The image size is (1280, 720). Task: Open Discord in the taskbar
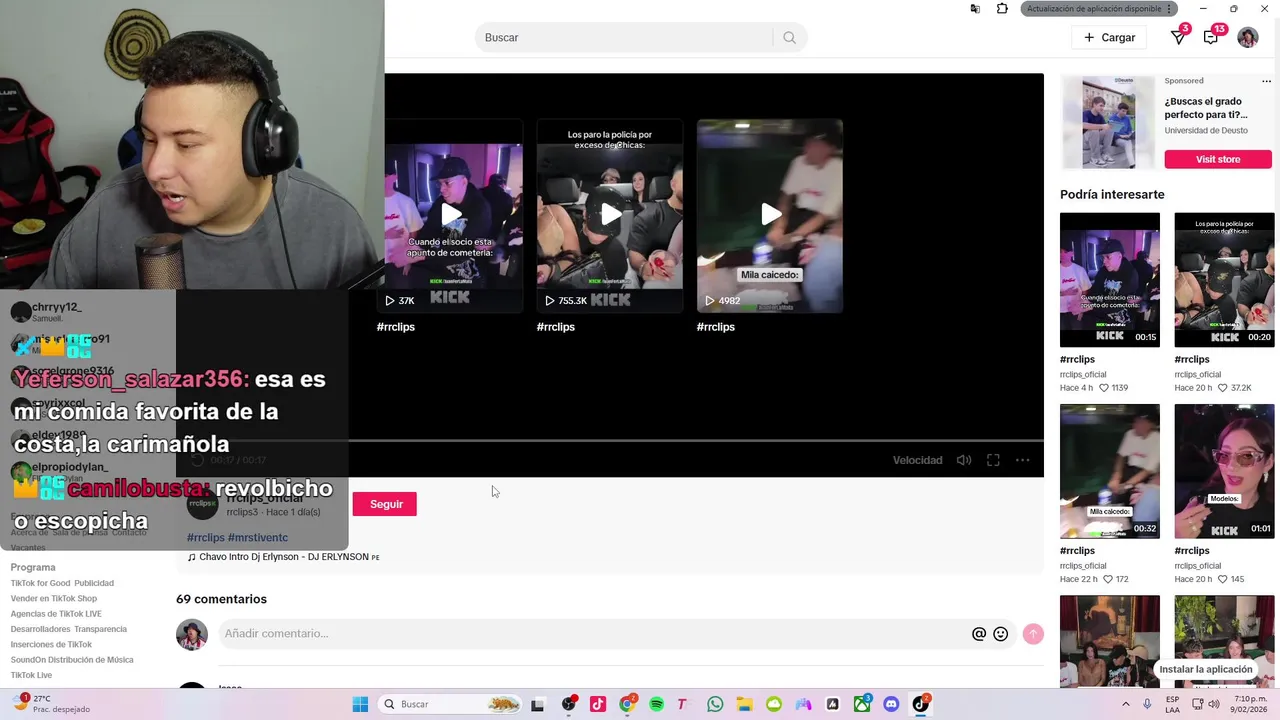891,704
